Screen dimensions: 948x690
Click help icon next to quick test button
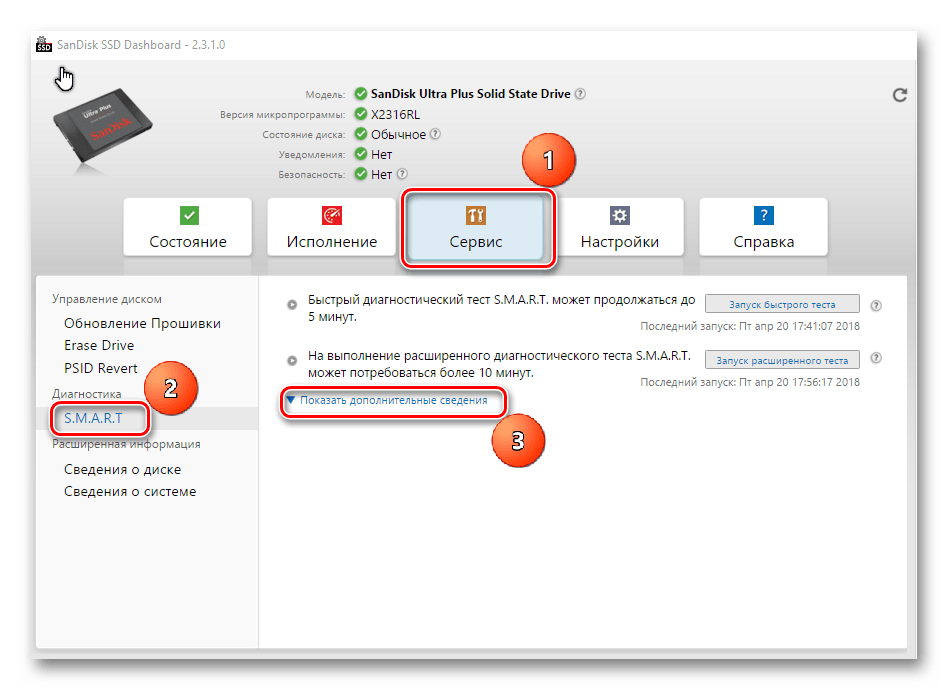click(876, 305)
